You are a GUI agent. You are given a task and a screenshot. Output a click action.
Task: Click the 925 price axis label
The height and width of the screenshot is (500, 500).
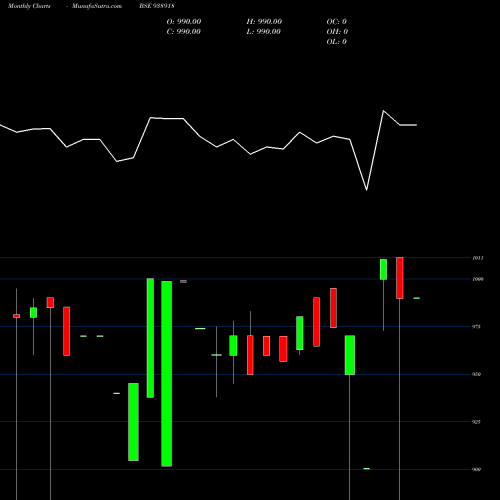point(477,422)
